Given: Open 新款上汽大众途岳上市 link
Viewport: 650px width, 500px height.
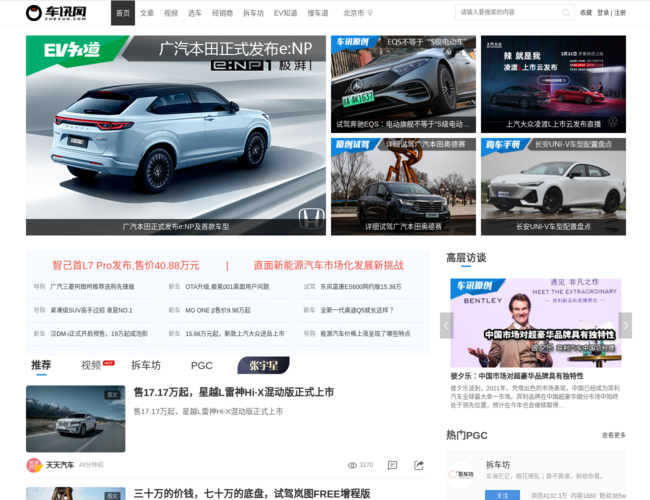Looking at the screenshot, I should click(x=235, y=333).
